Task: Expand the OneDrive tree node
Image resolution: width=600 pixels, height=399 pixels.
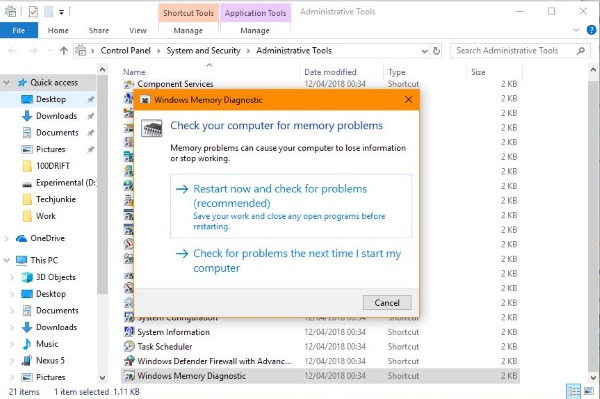Action: pos(7,238)
